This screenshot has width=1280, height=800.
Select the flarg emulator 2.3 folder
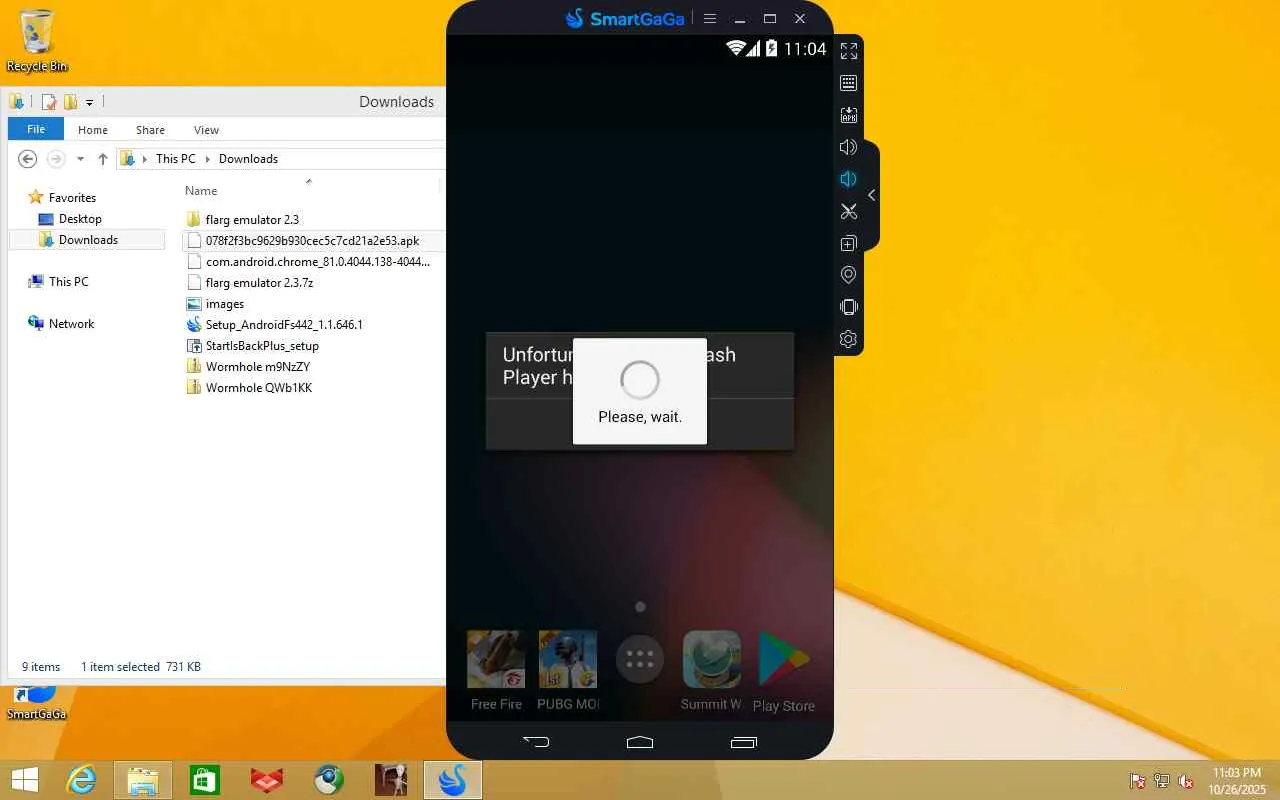(252, 220)
